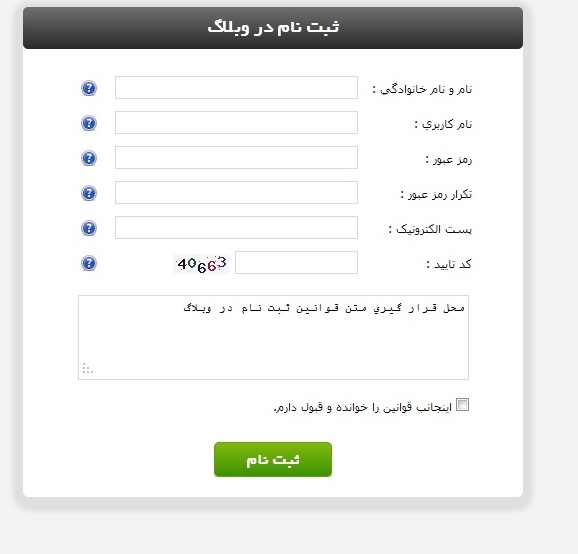Click help icon beside full name field
Viewport: 578px width, 554px height.
tap(89, 88)
